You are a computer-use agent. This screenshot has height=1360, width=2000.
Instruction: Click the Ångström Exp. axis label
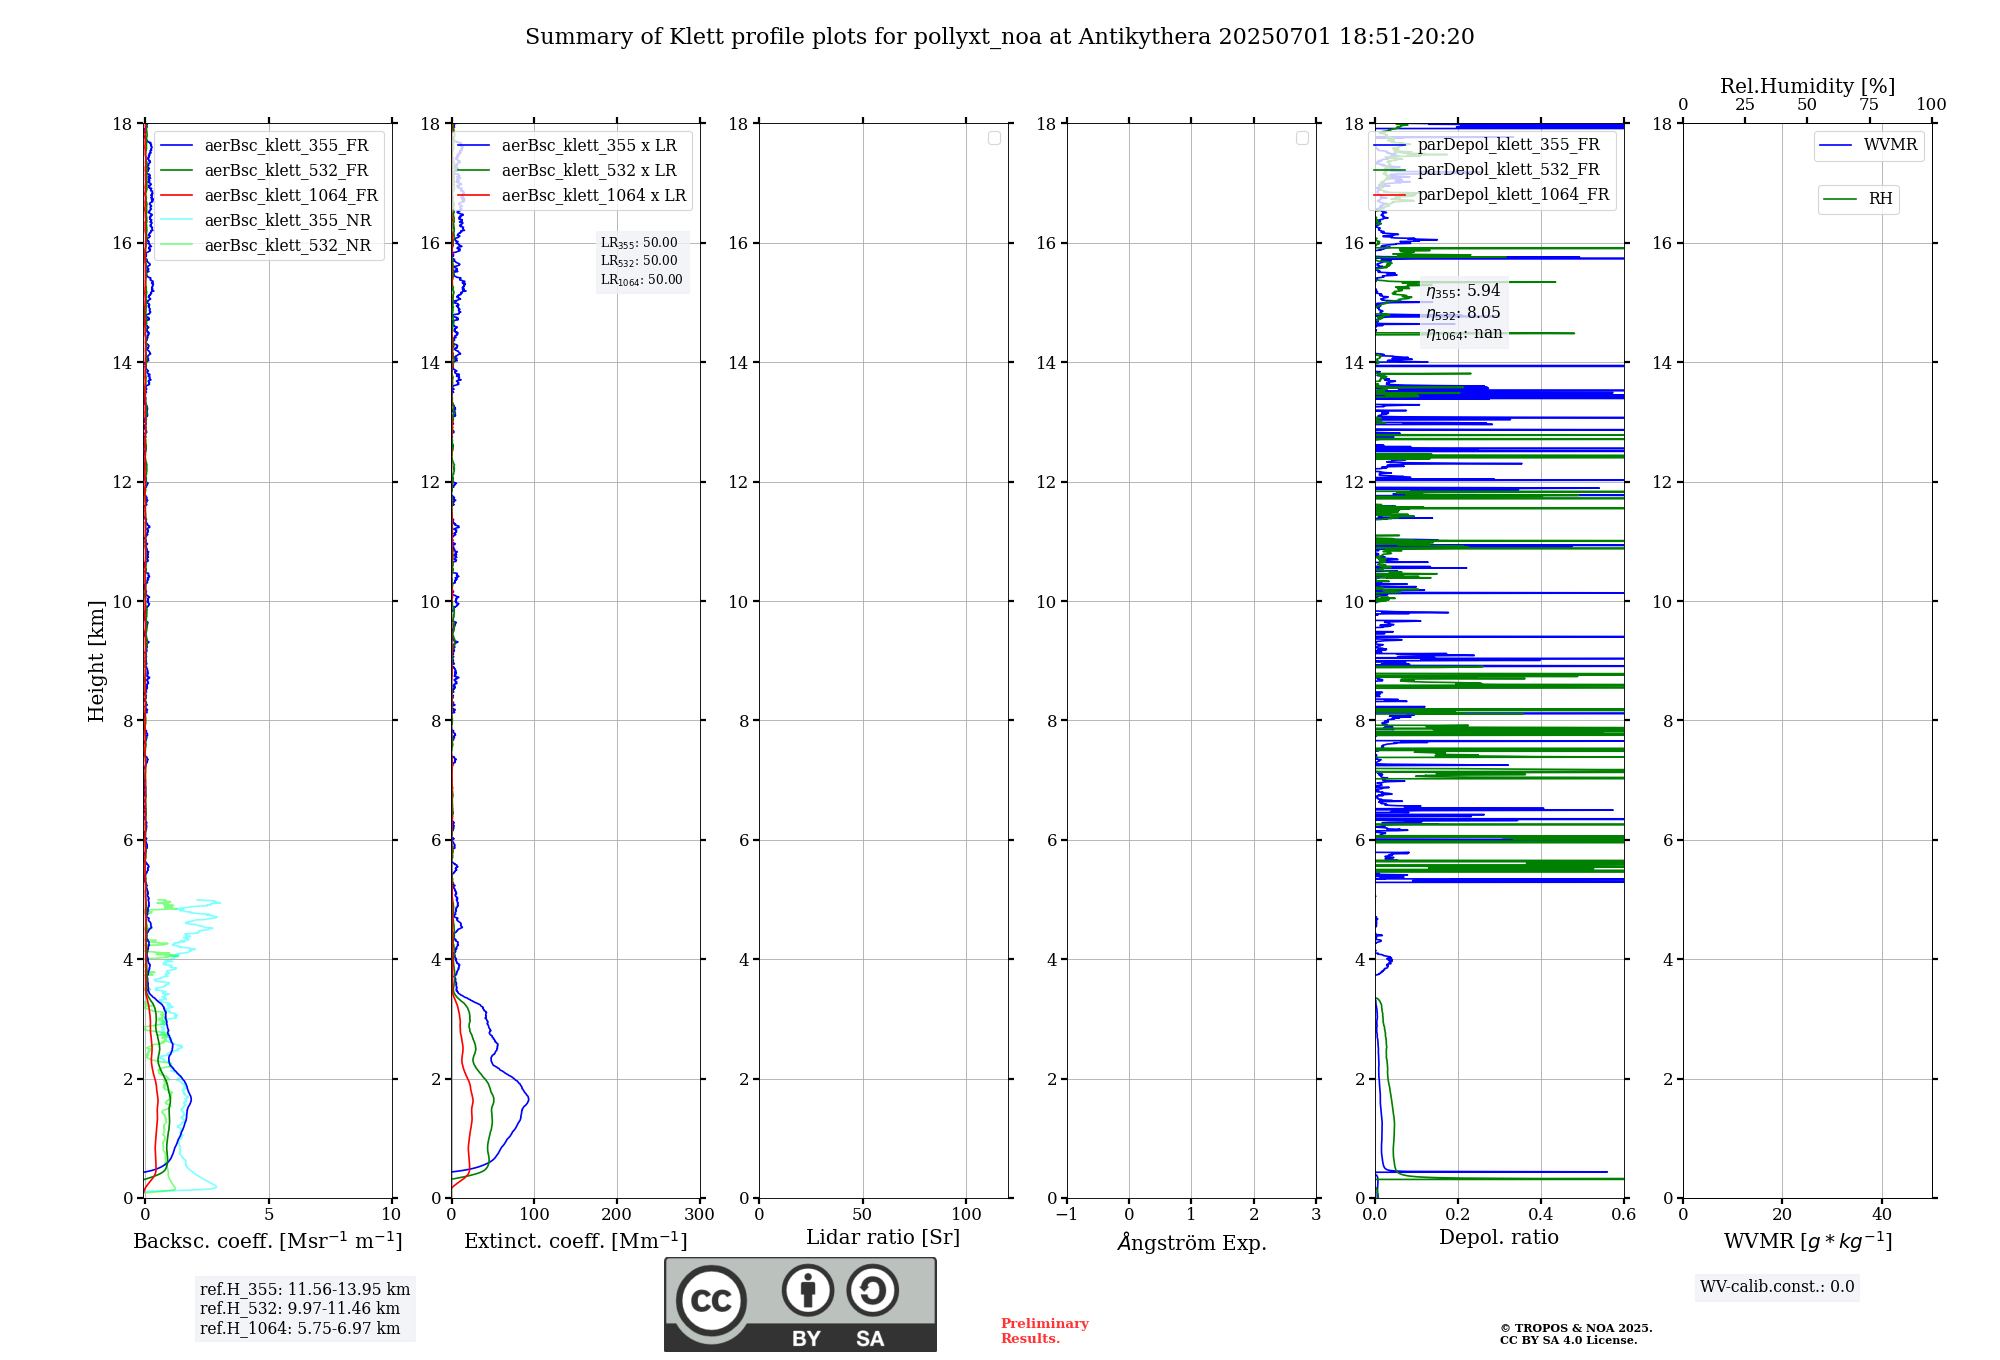[1192, 1241]
